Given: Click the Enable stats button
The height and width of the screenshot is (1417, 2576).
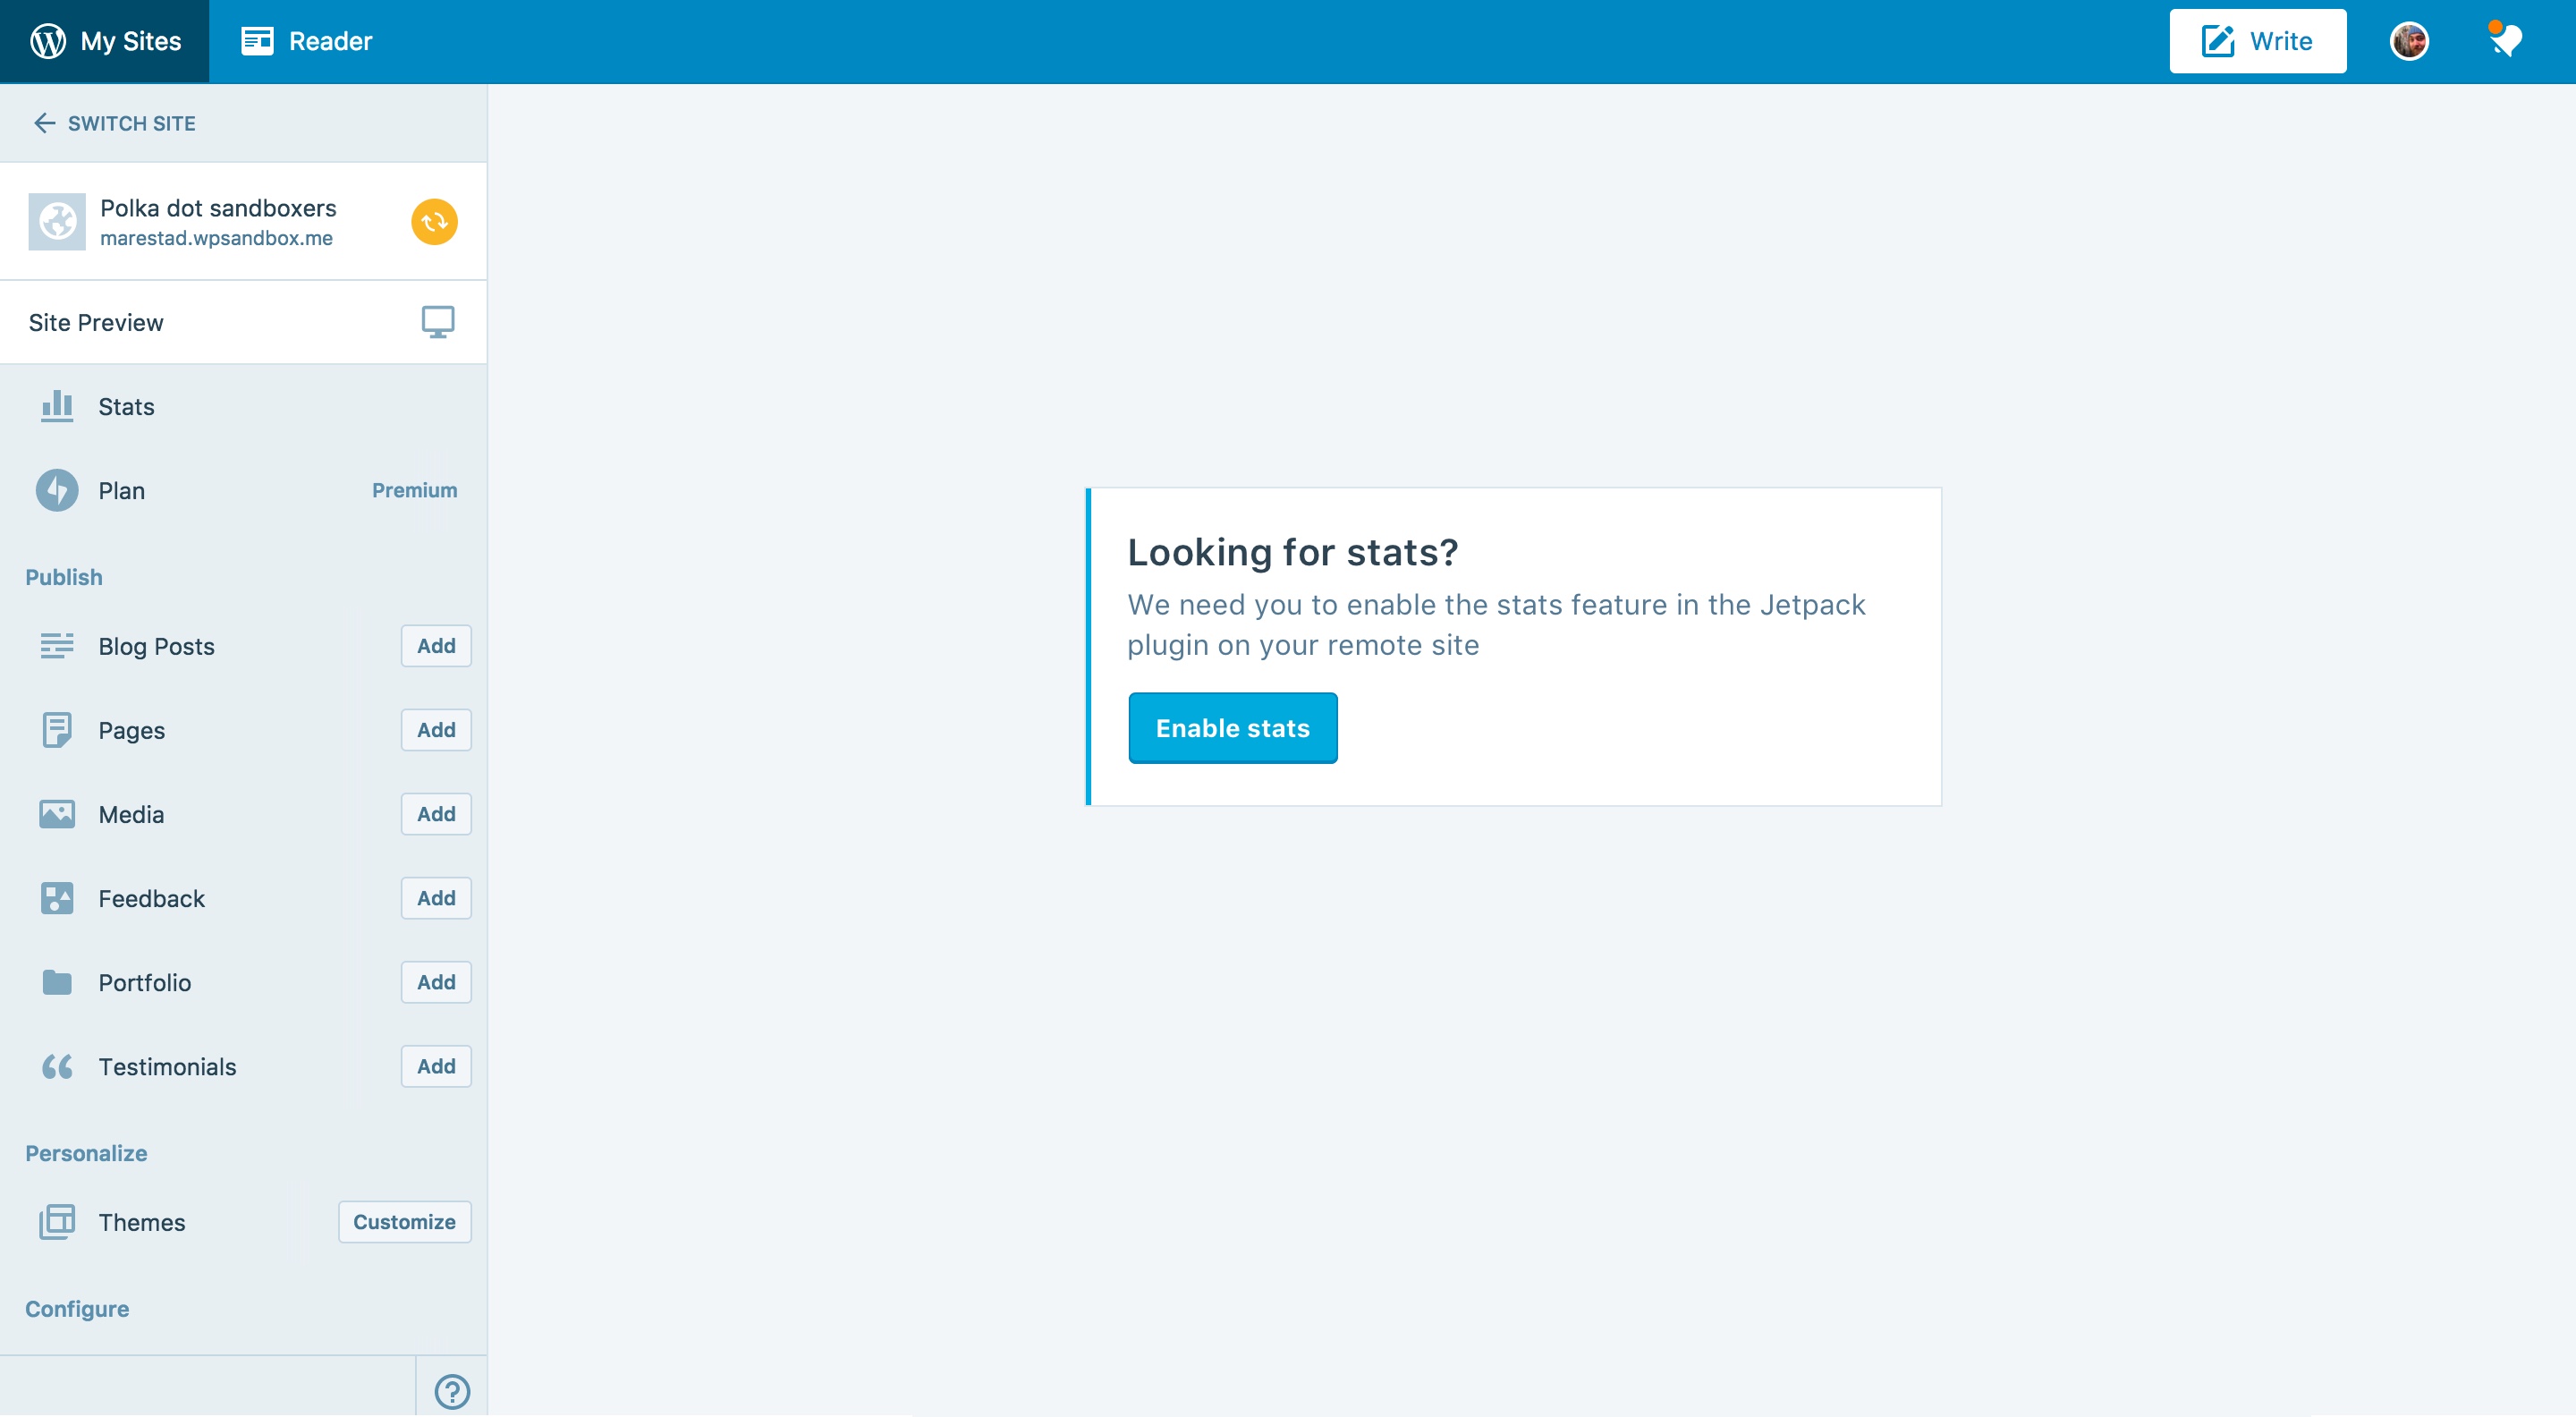Looking at the screenshot, I should click(1232, 728).
